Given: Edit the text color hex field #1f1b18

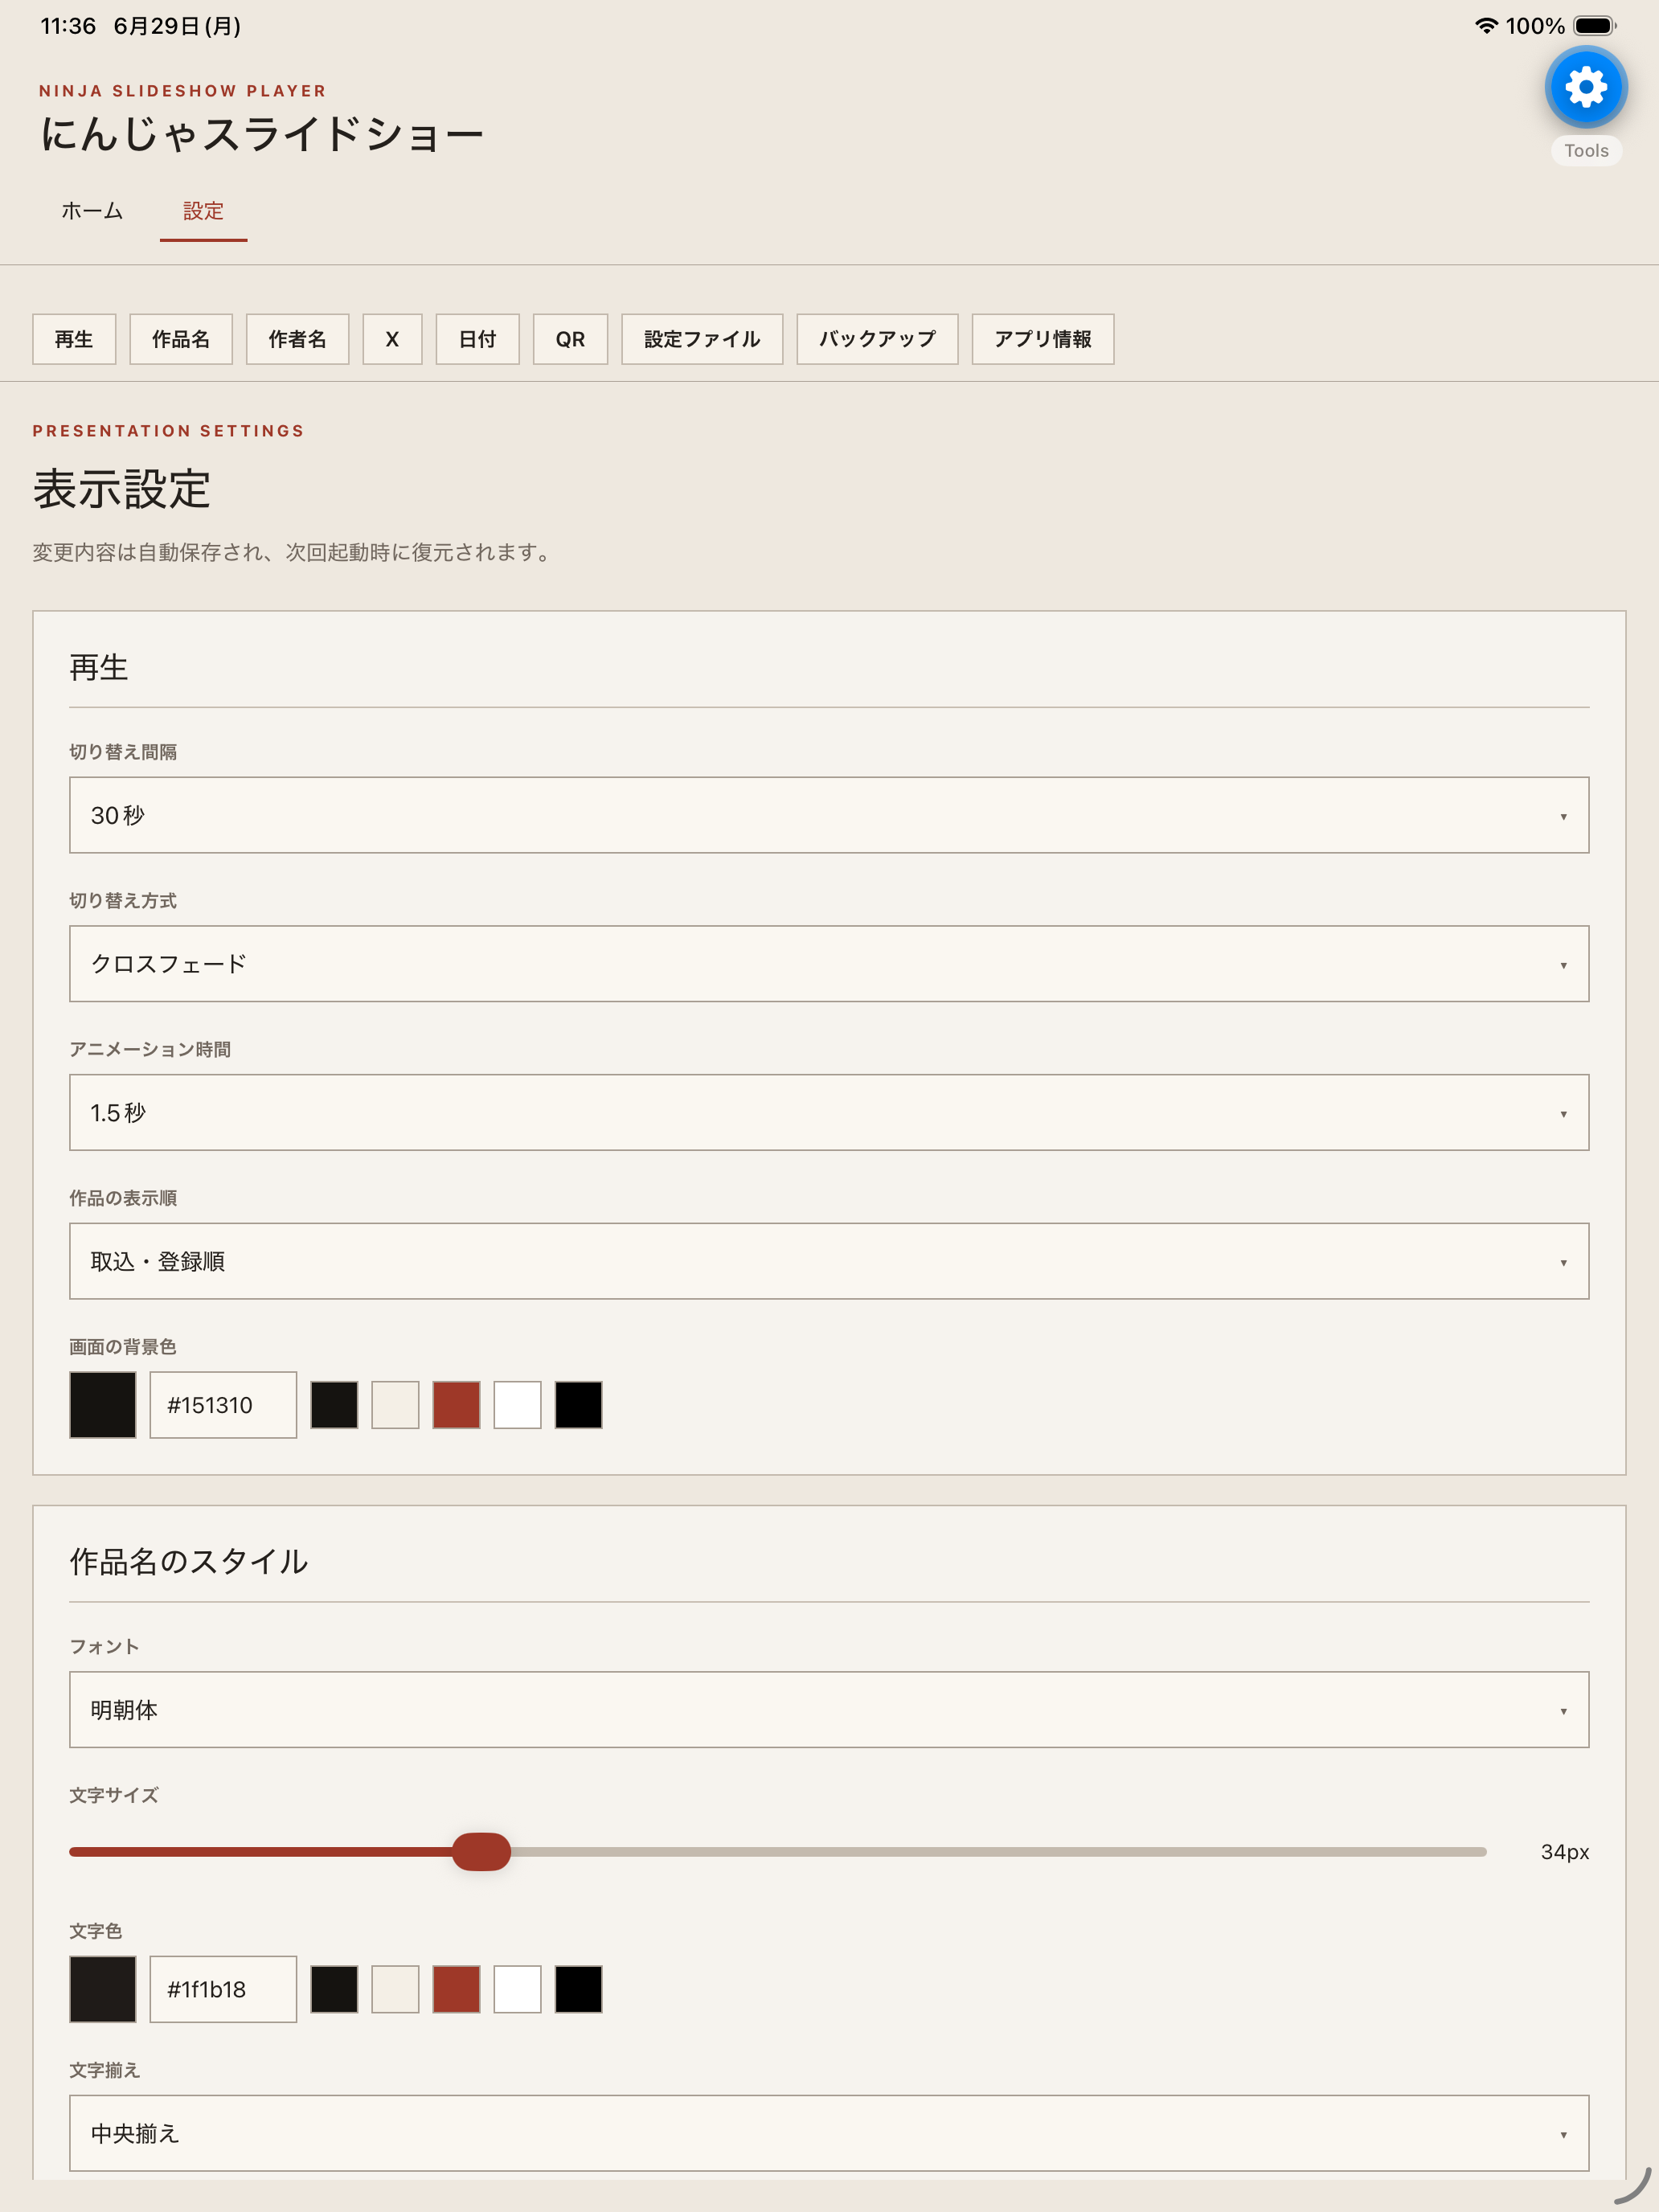Looking at the screenshot, I should pos(223,1989).
